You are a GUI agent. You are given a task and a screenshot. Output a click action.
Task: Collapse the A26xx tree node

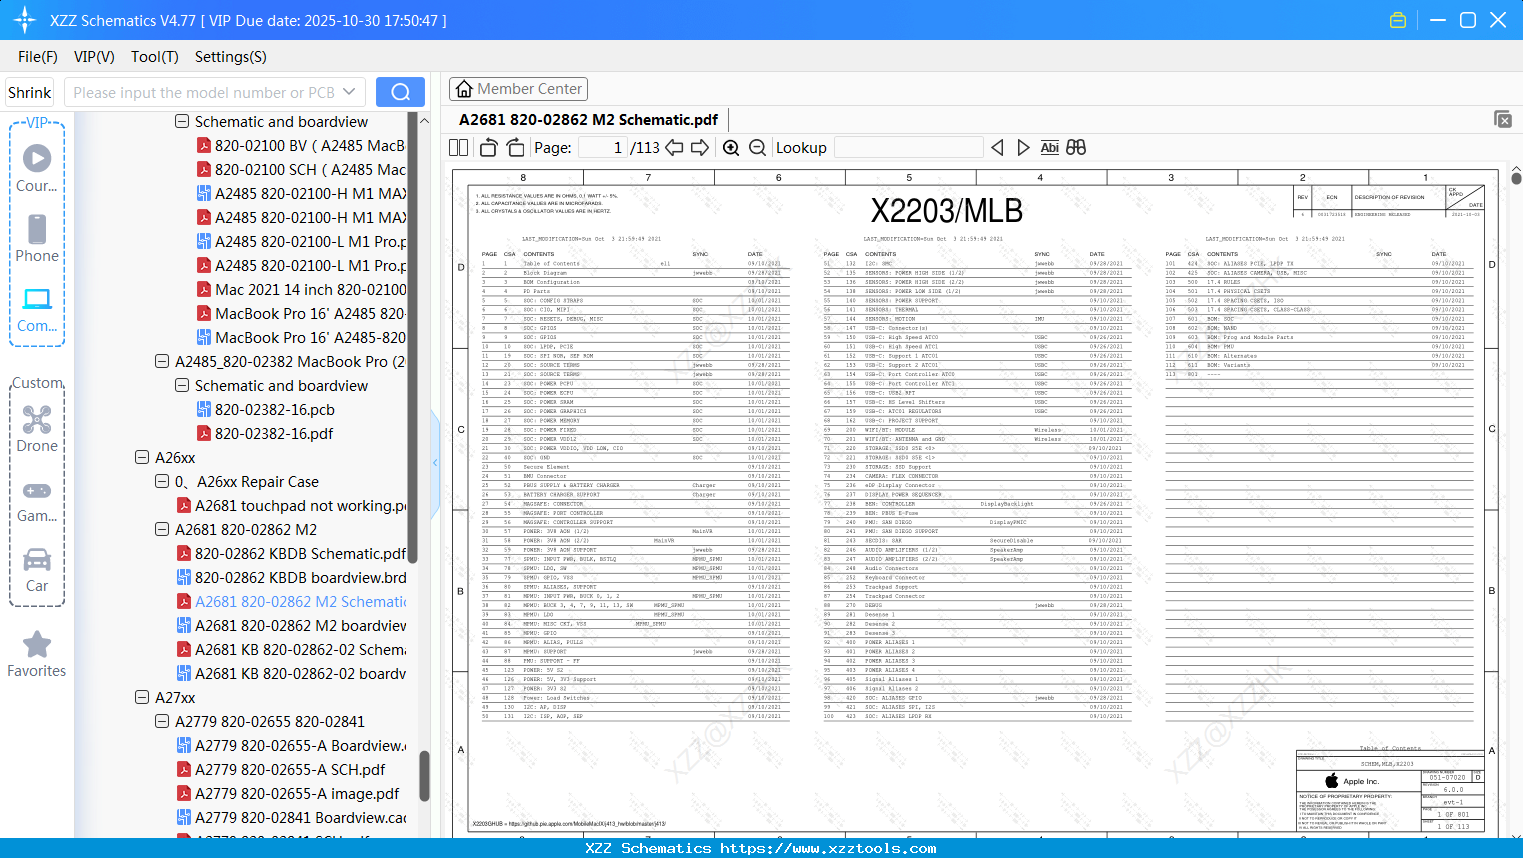click(142, 457)
